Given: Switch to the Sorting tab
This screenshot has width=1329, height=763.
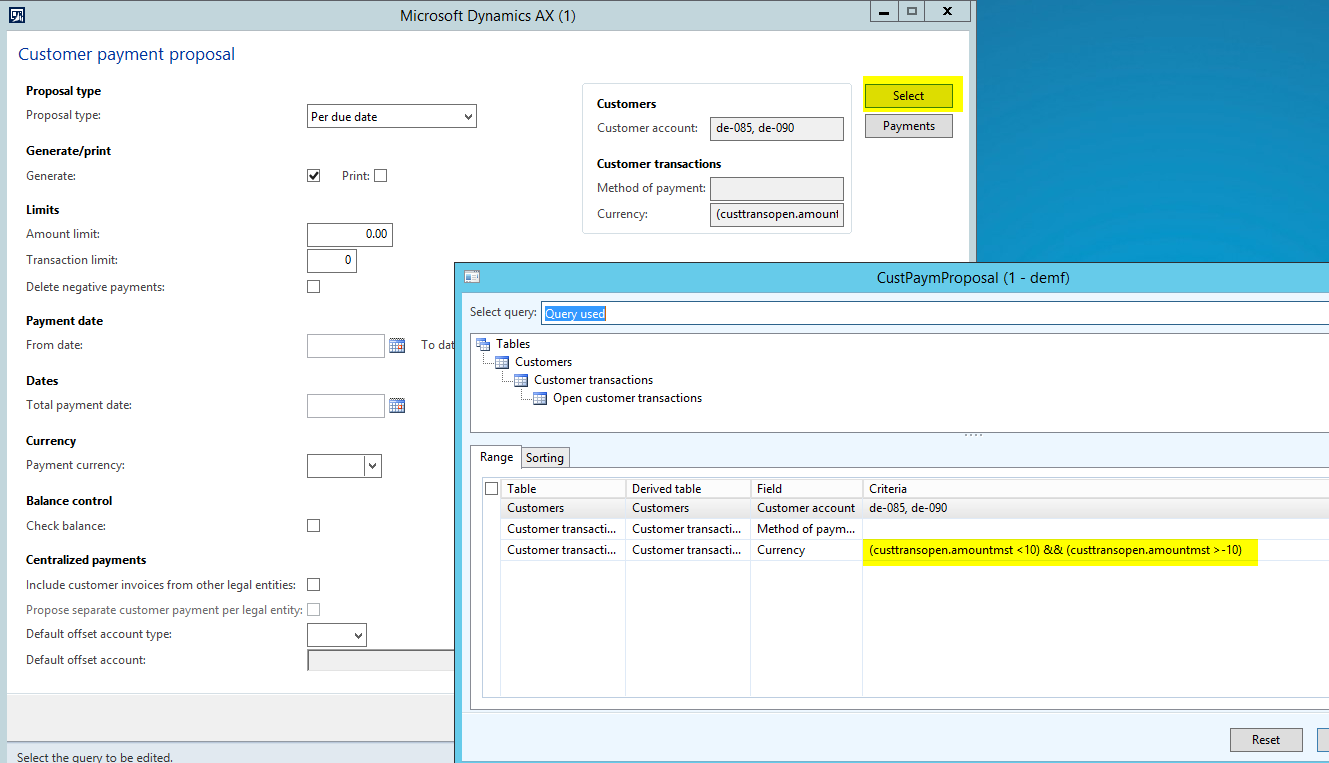Looking at the screenshot, I should point(545,458).
